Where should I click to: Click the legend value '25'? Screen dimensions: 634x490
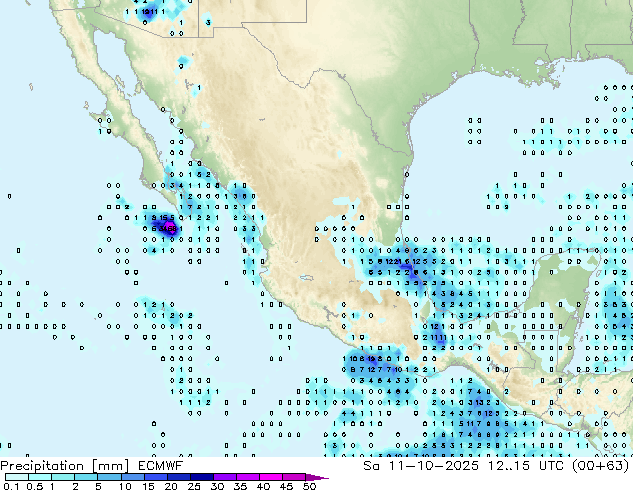pyautogui.click(x=194, y=486)
